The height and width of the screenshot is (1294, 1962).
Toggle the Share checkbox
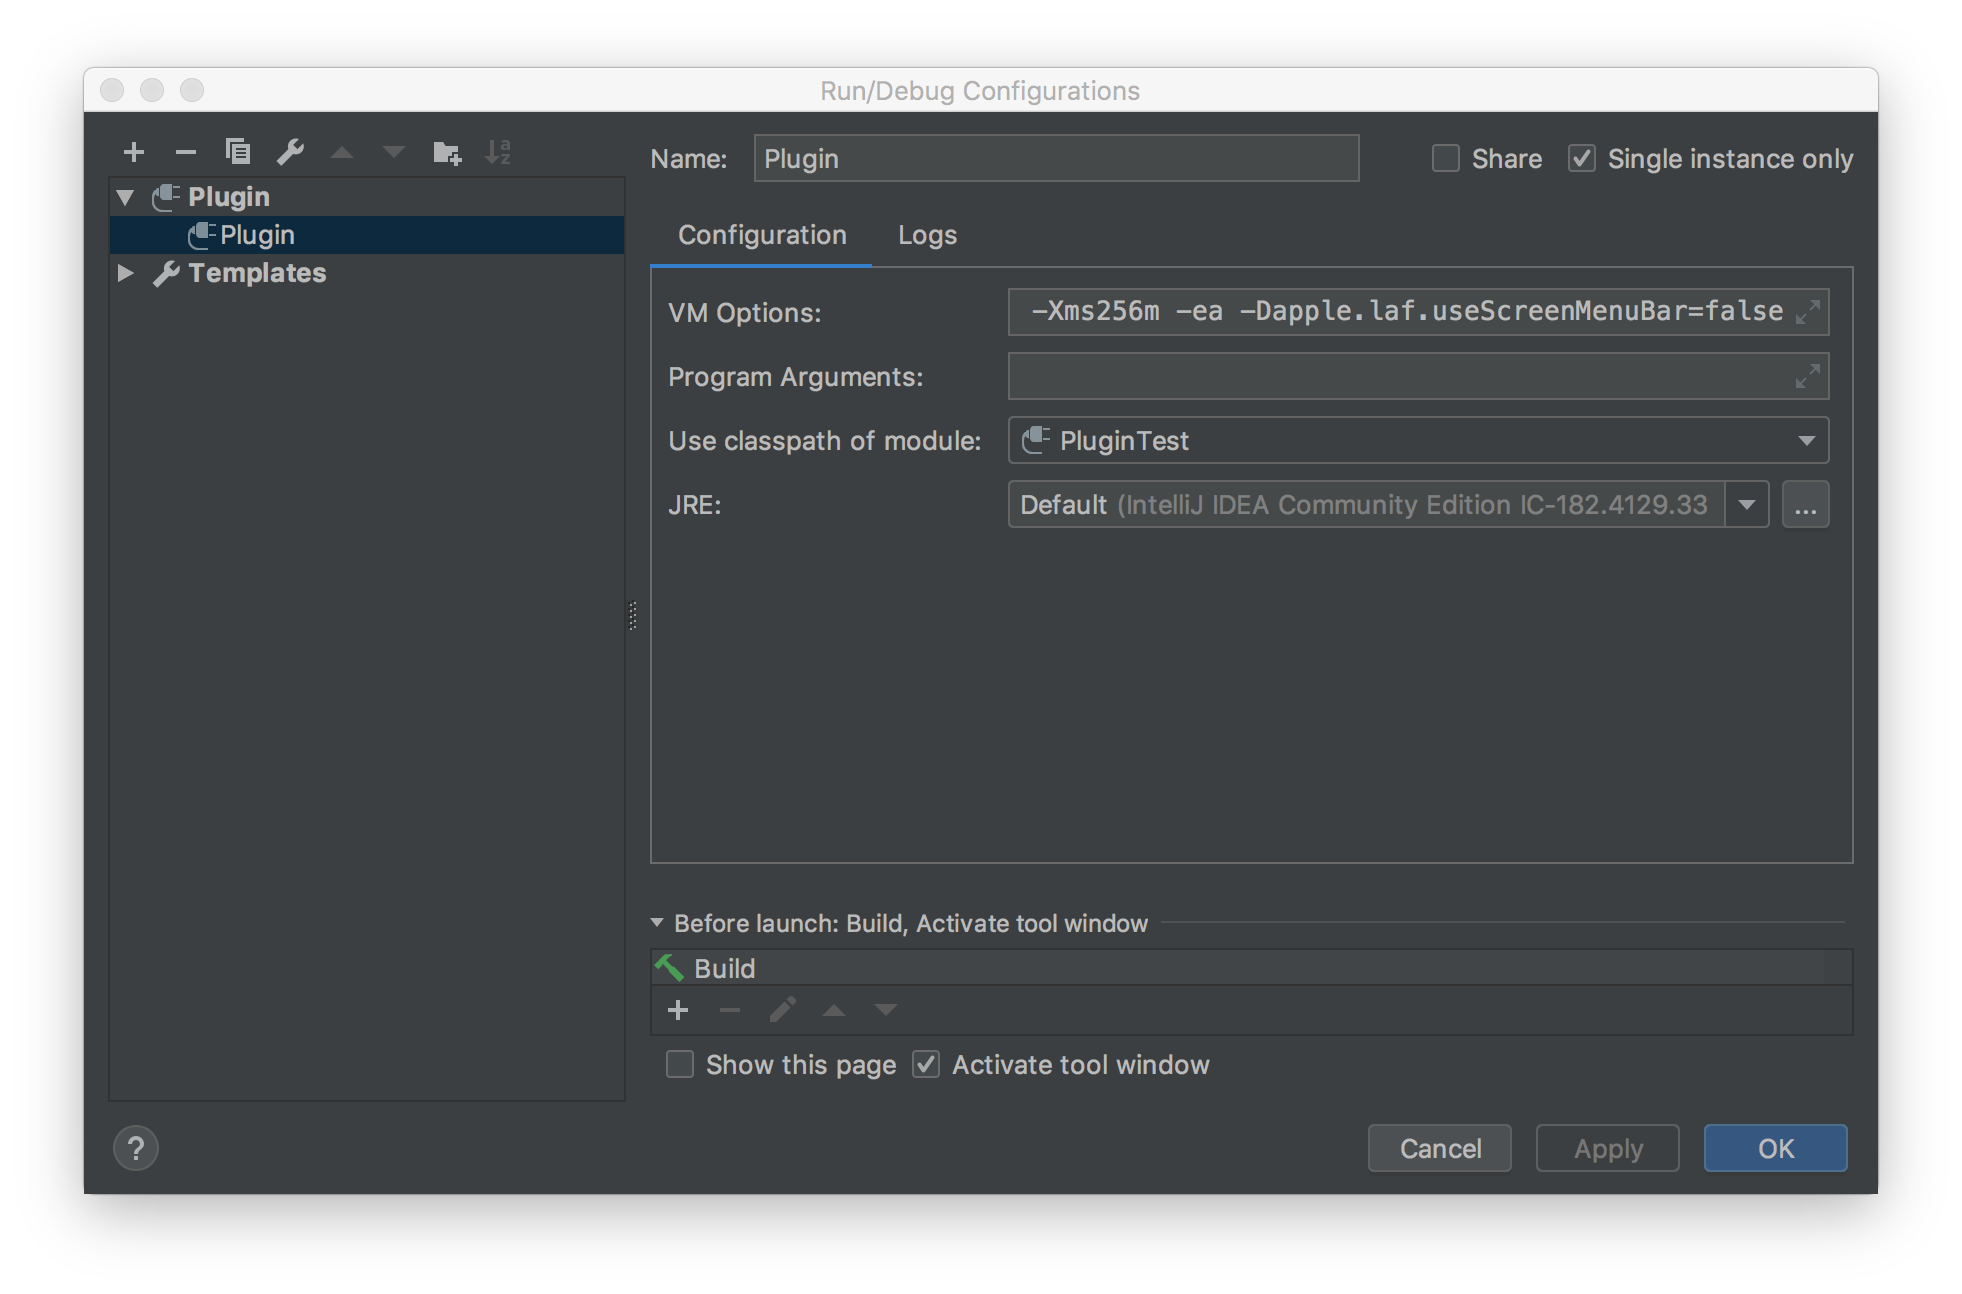tap(1445, 159)
